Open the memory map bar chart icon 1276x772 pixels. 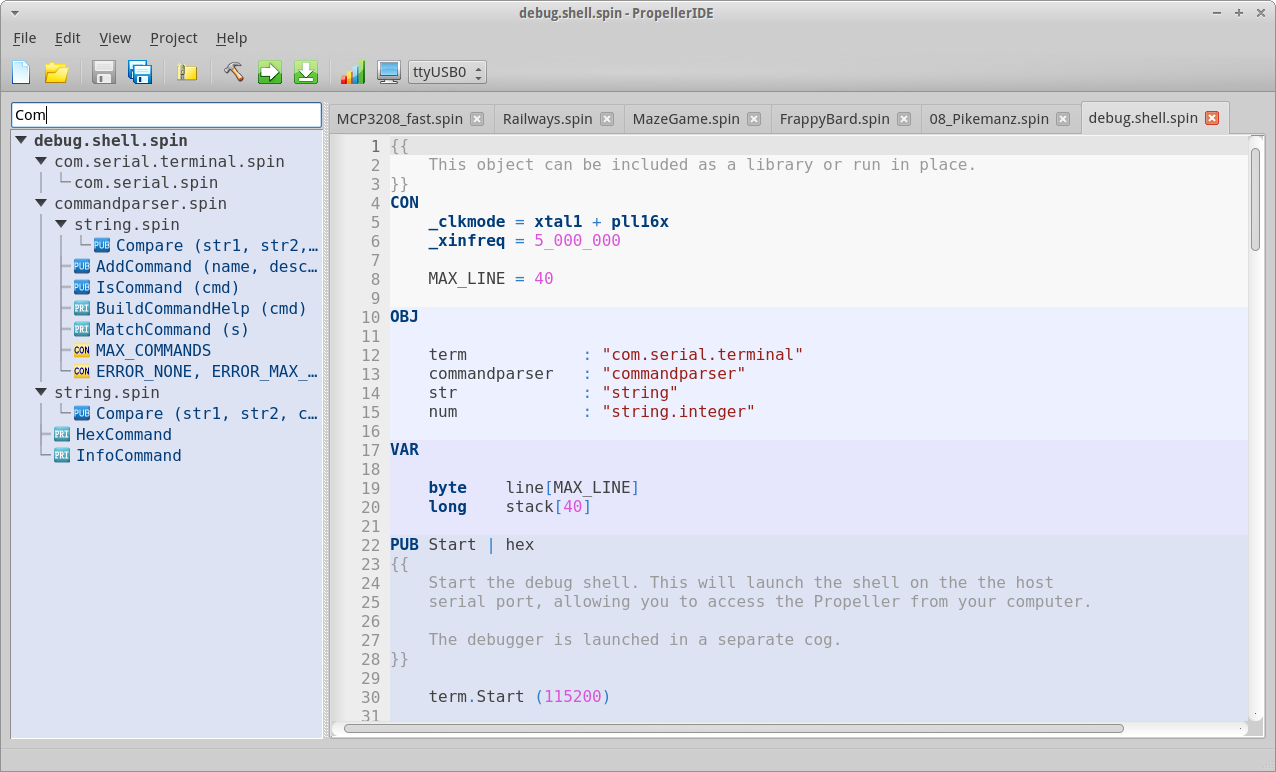click(353, 72)
